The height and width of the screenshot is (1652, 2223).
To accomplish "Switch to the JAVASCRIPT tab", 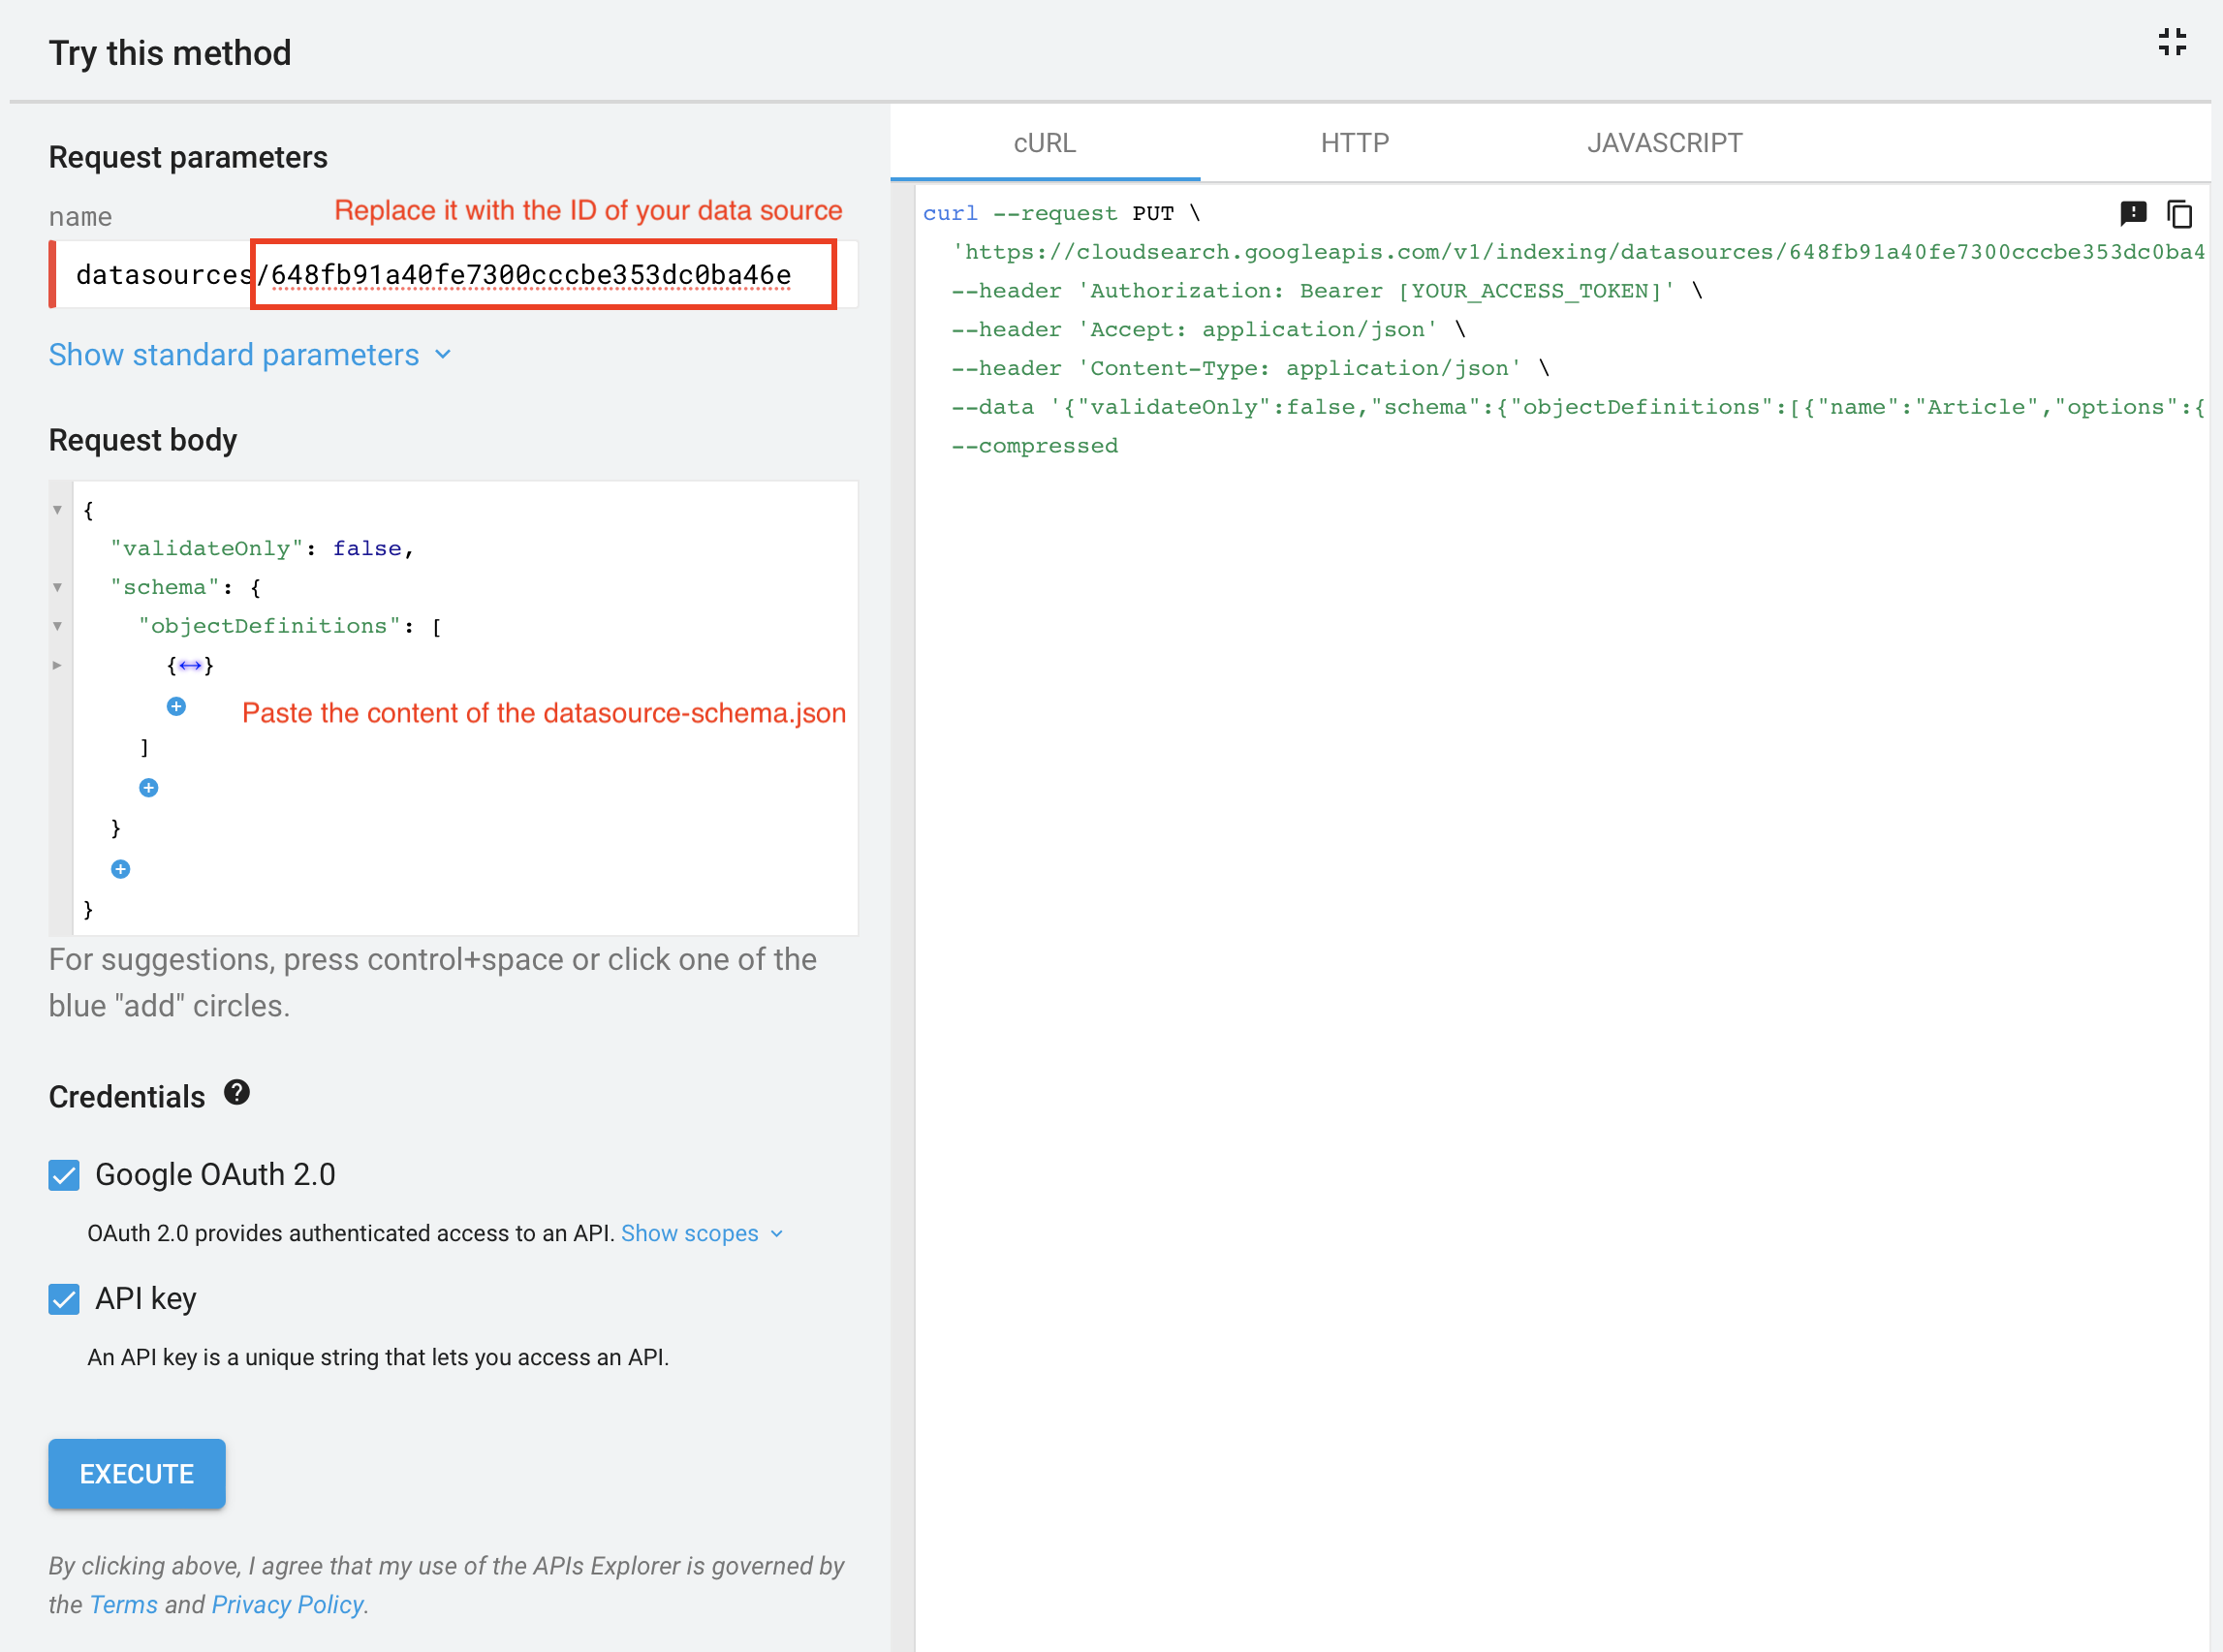I will 1664,142.
